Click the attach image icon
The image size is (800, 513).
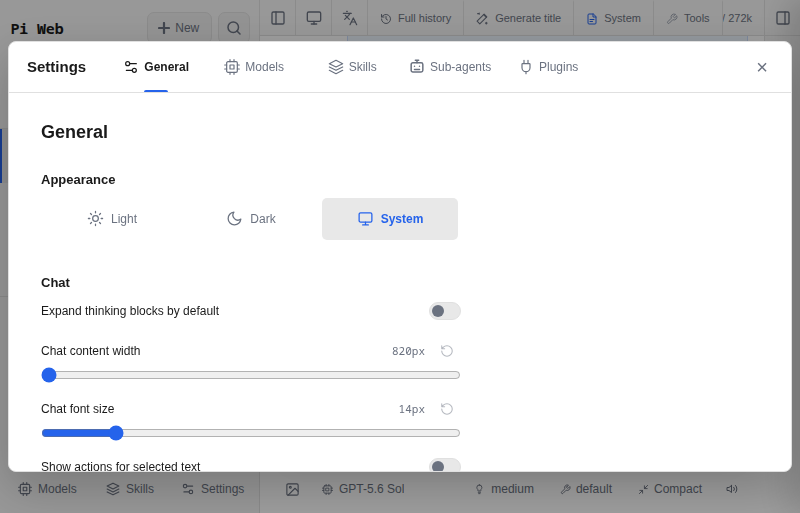pyautogui.click(x=292, y=490)
